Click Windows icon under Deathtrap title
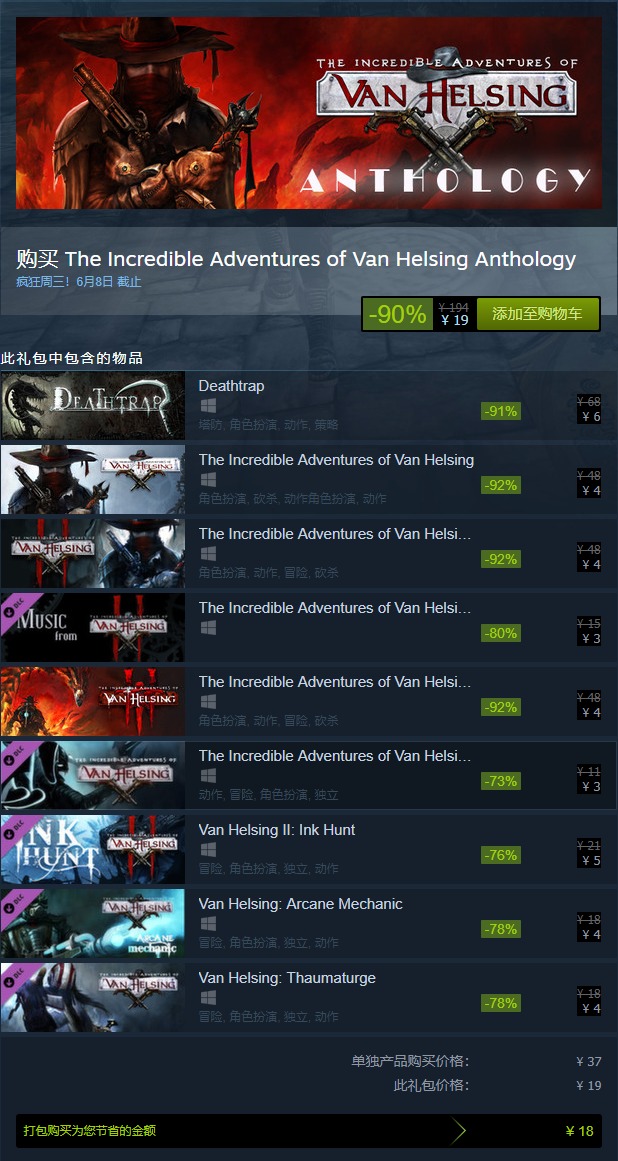This screenshot has height=1161, width=618. [208, 406]
